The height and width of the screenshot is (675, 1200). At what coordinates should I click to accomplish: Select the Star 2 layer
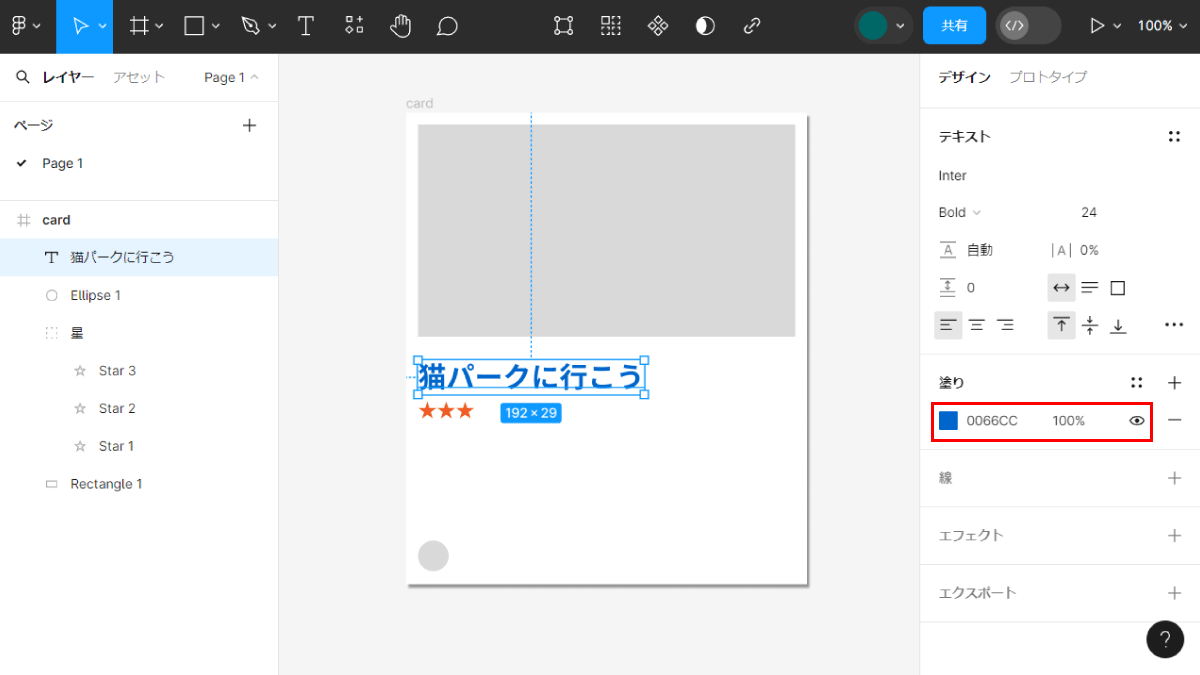pos(139,408)
